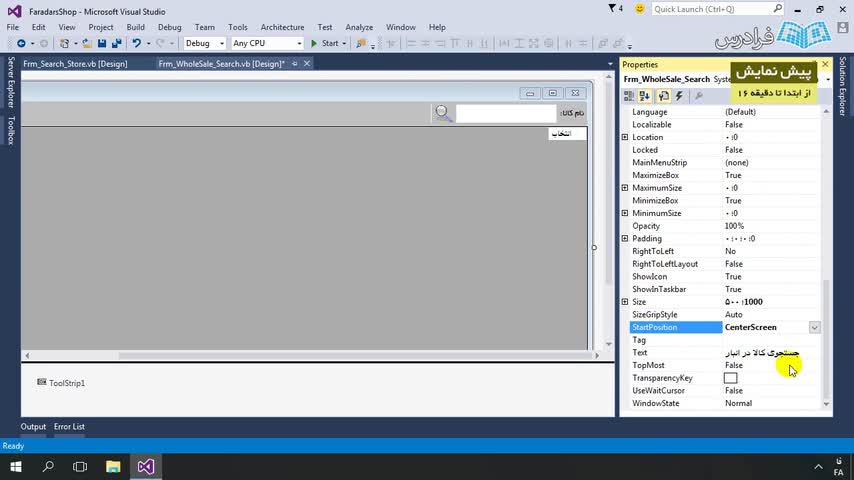Click the New Project toolbar icon
This screenshot has height=480, width=854.
click(64, 44)
